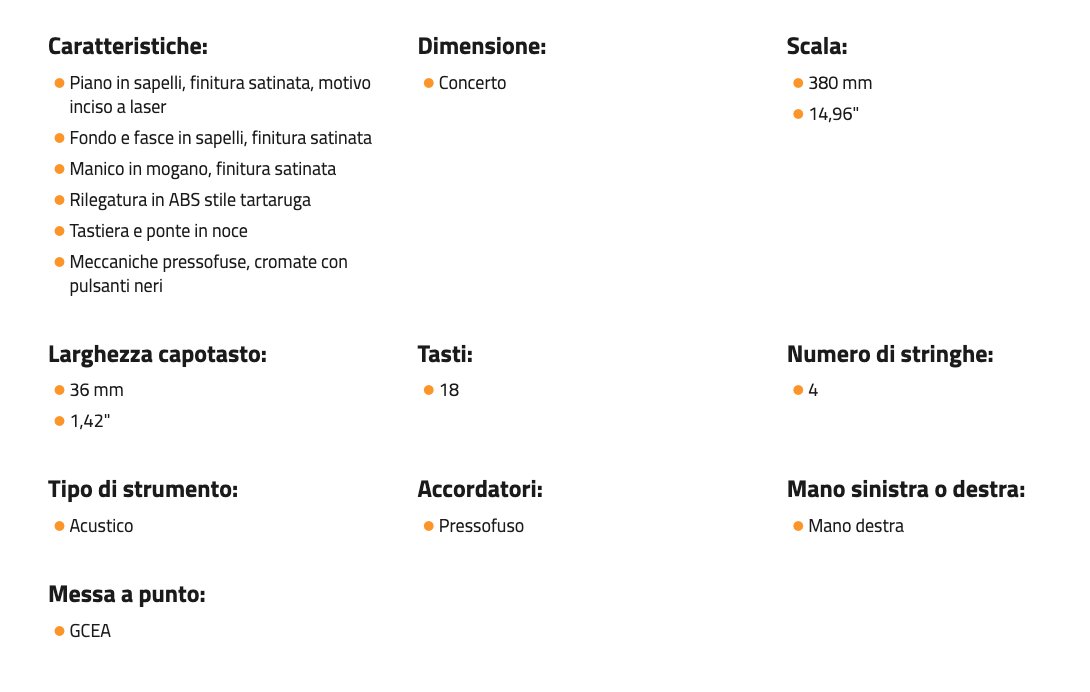Select "Fondo e fasce in sapelli" feature line
The height and width of the screenshot is (692, 1090).
coord(220,138)
